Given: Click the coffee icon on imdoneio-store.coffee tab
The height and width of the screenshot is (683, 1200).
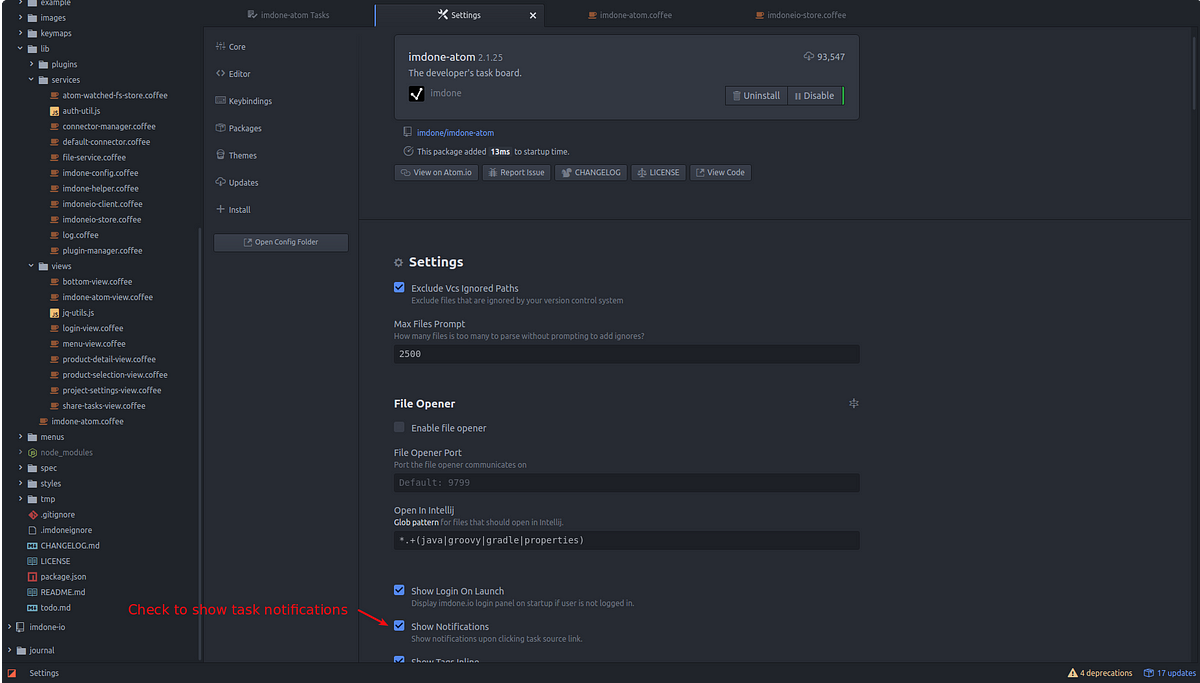Looking at the screenshot, I should [x=759, y=15].
